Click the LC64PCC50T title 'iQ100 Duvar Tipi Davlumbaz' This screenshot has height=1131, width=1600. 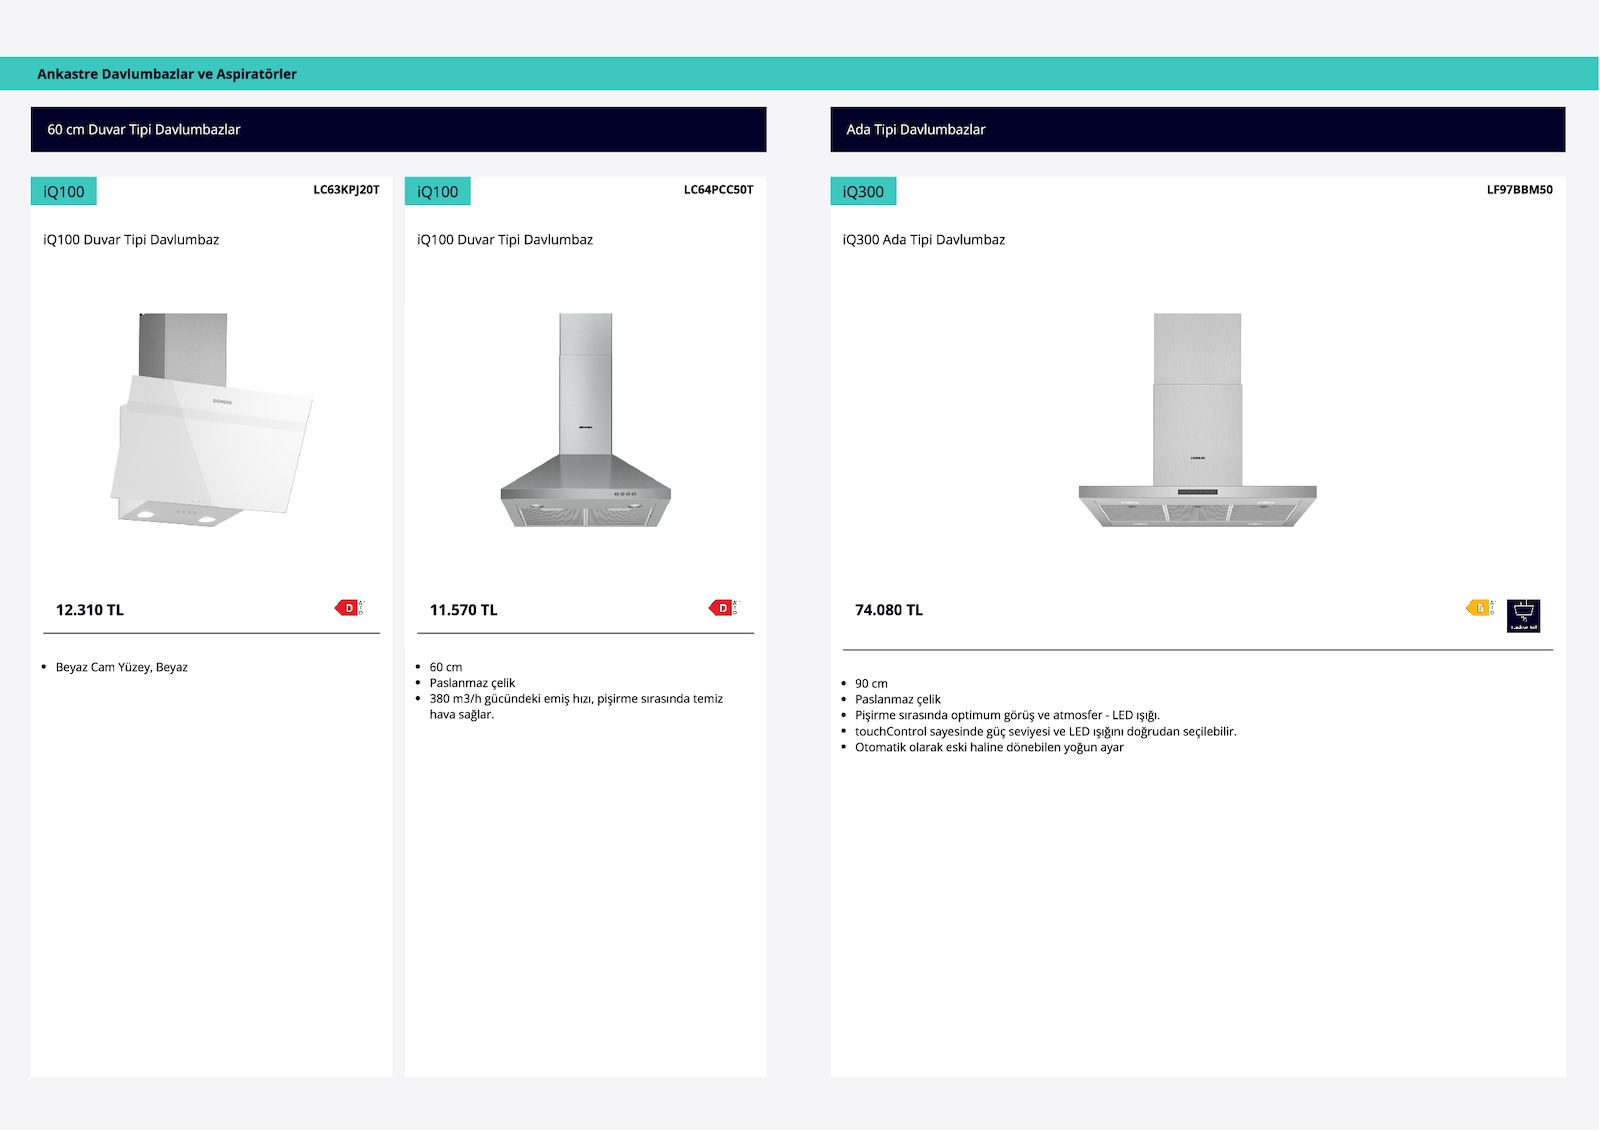(x=505, y=240)
